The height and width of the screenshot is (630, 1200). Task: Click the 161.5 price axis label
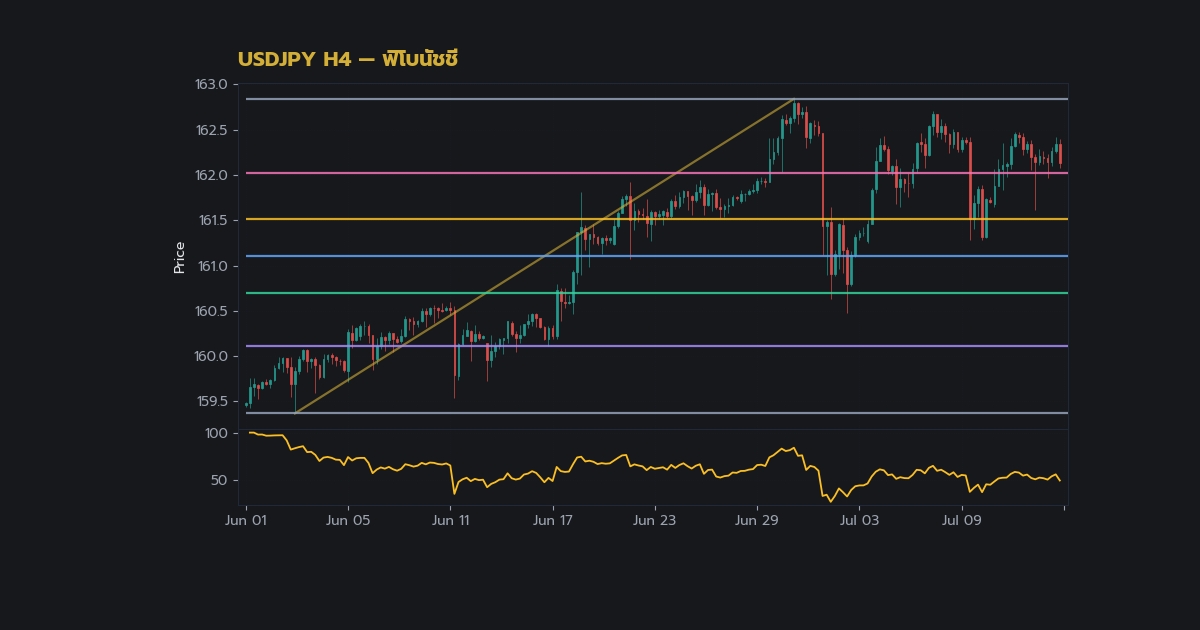(x=212, y=220)
